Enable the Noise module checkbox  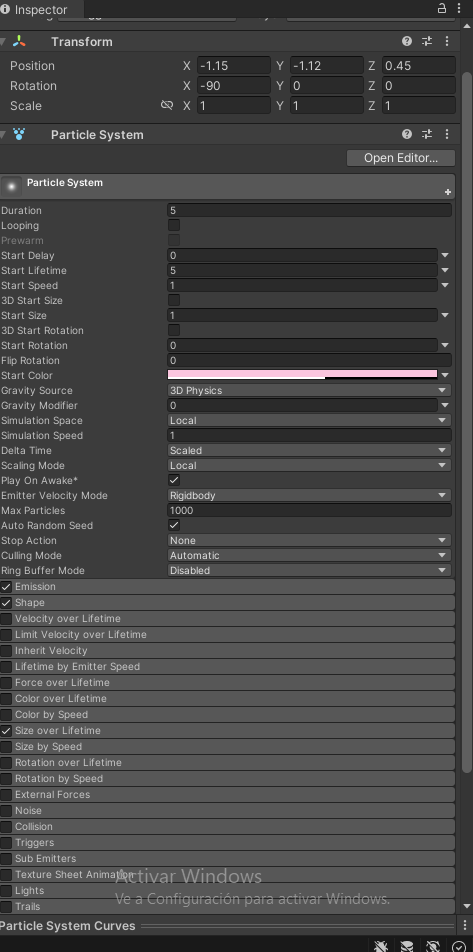(6, 811)
